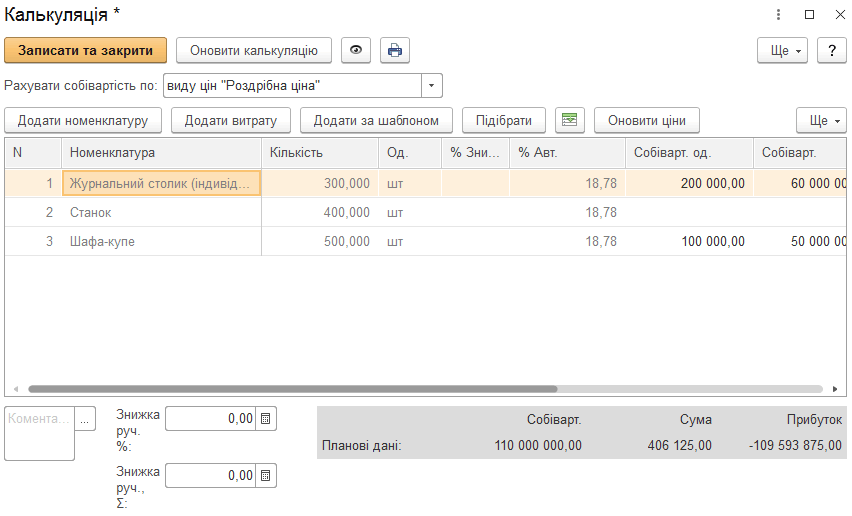The height and width of the screenshot is (516, 852).
Task: Click empty % Зни cell in first row
Action: click(x=475, y=184)
